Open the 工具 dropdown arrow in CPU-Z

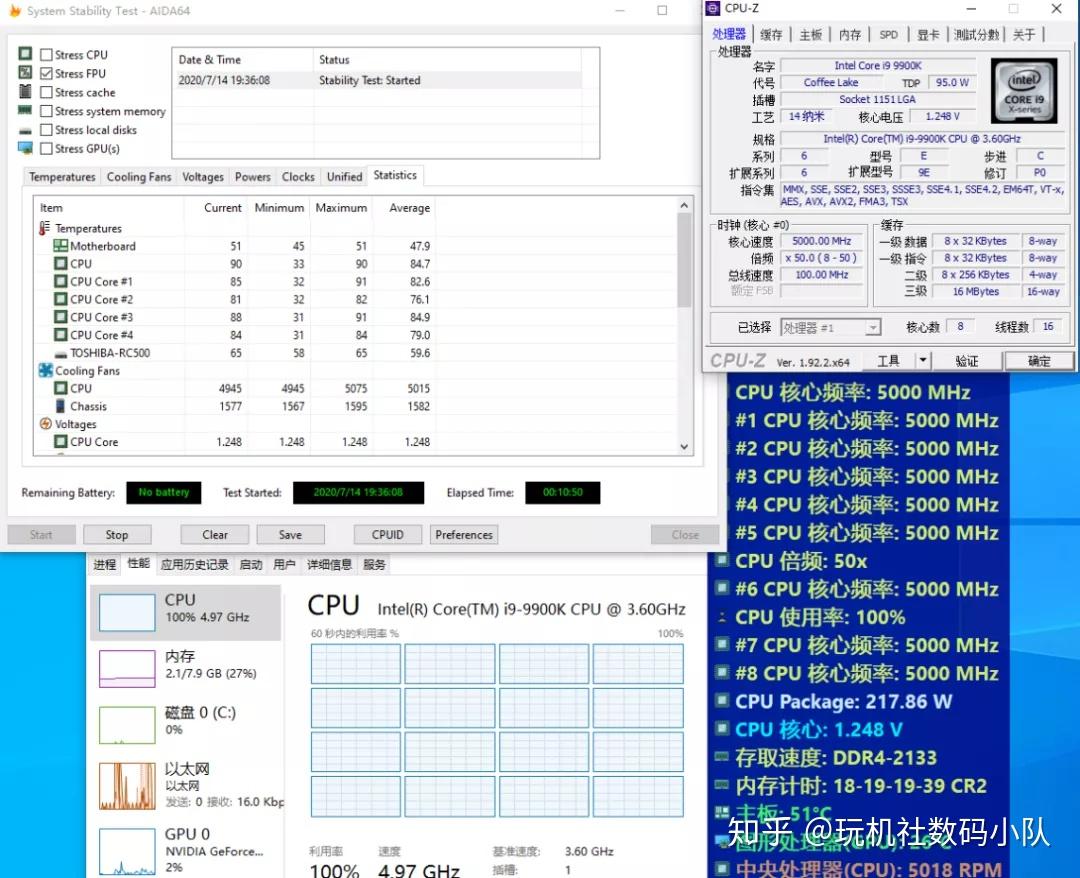(x=922, y=361)
